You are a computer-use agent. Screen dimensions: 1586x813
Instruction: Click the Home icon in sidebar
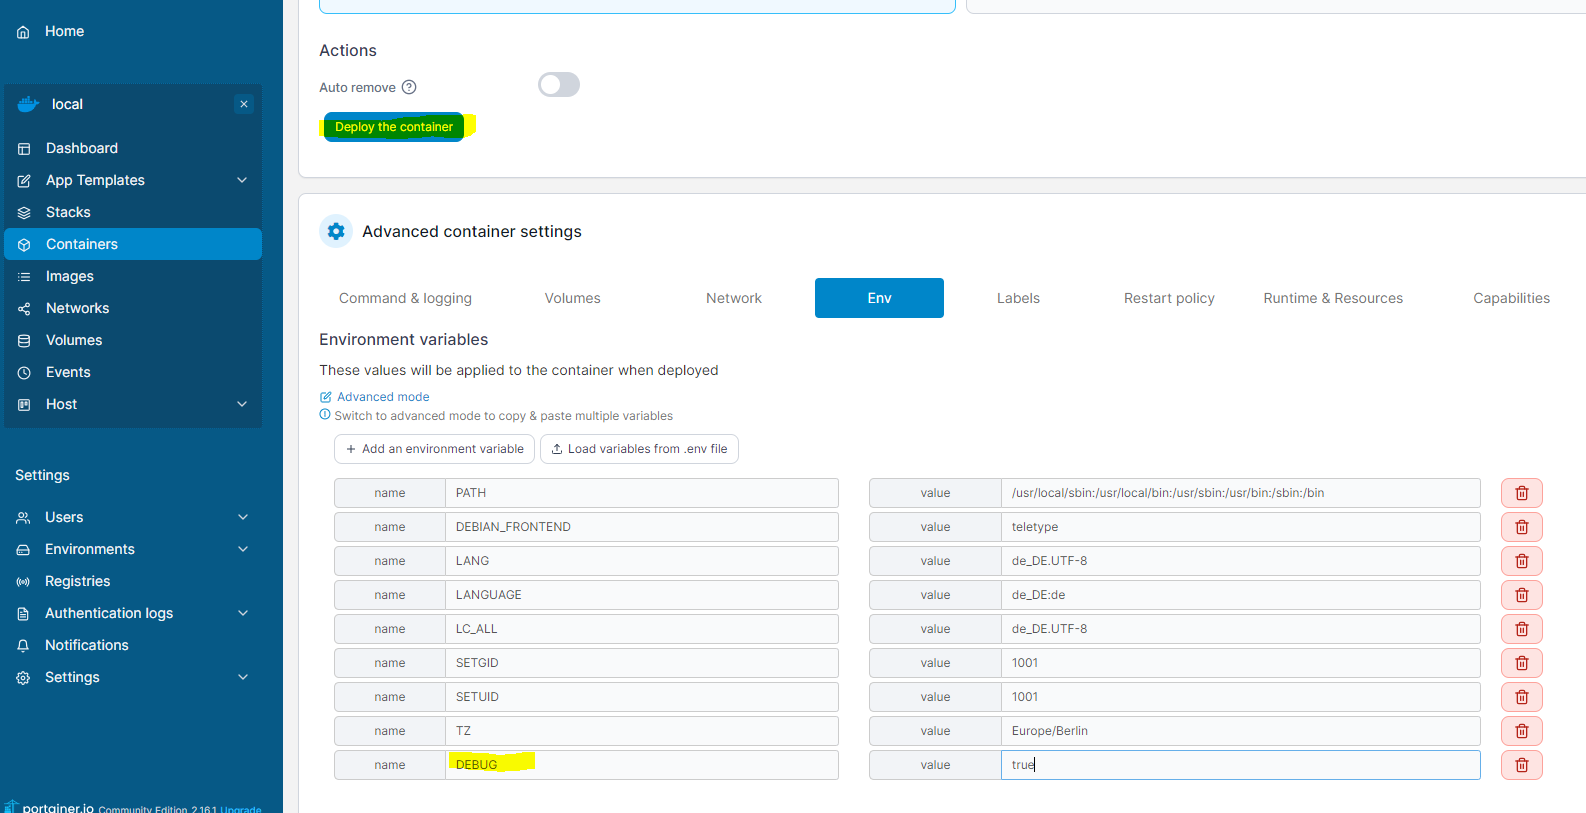click(x=23, y=32)
